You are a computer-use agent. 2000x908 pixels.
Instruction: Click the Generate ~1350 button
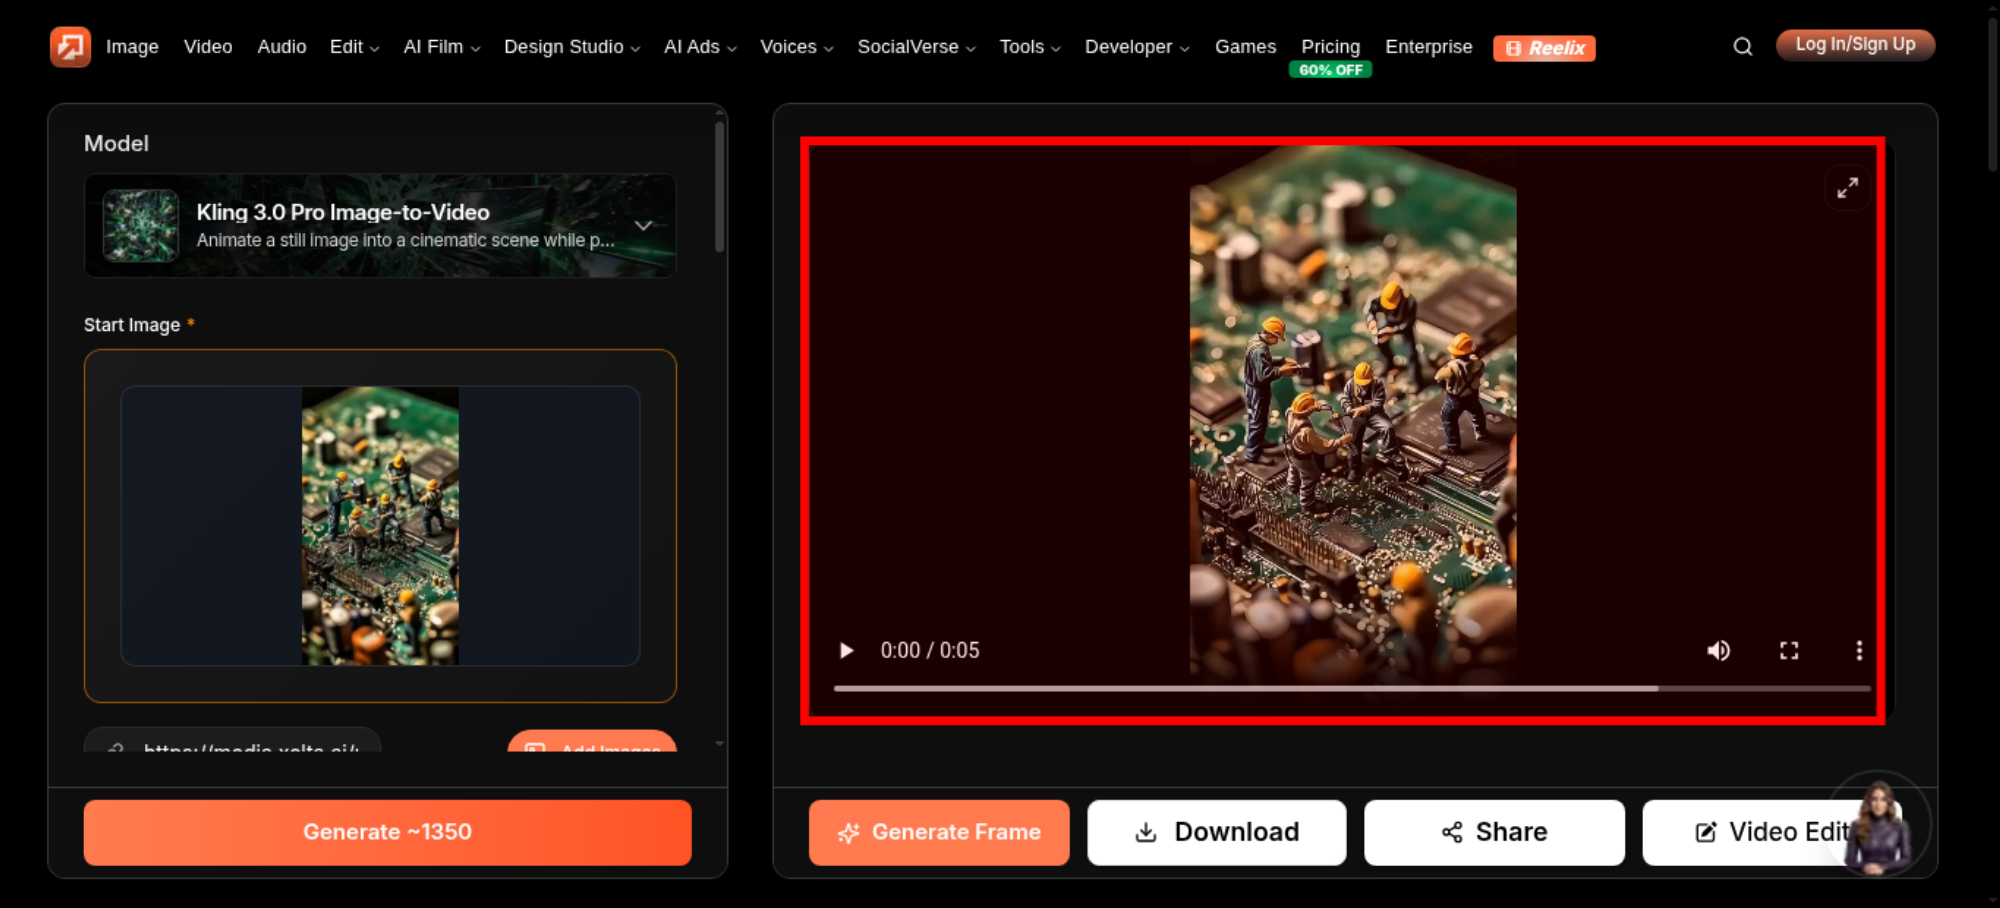(x=387, y=832)
